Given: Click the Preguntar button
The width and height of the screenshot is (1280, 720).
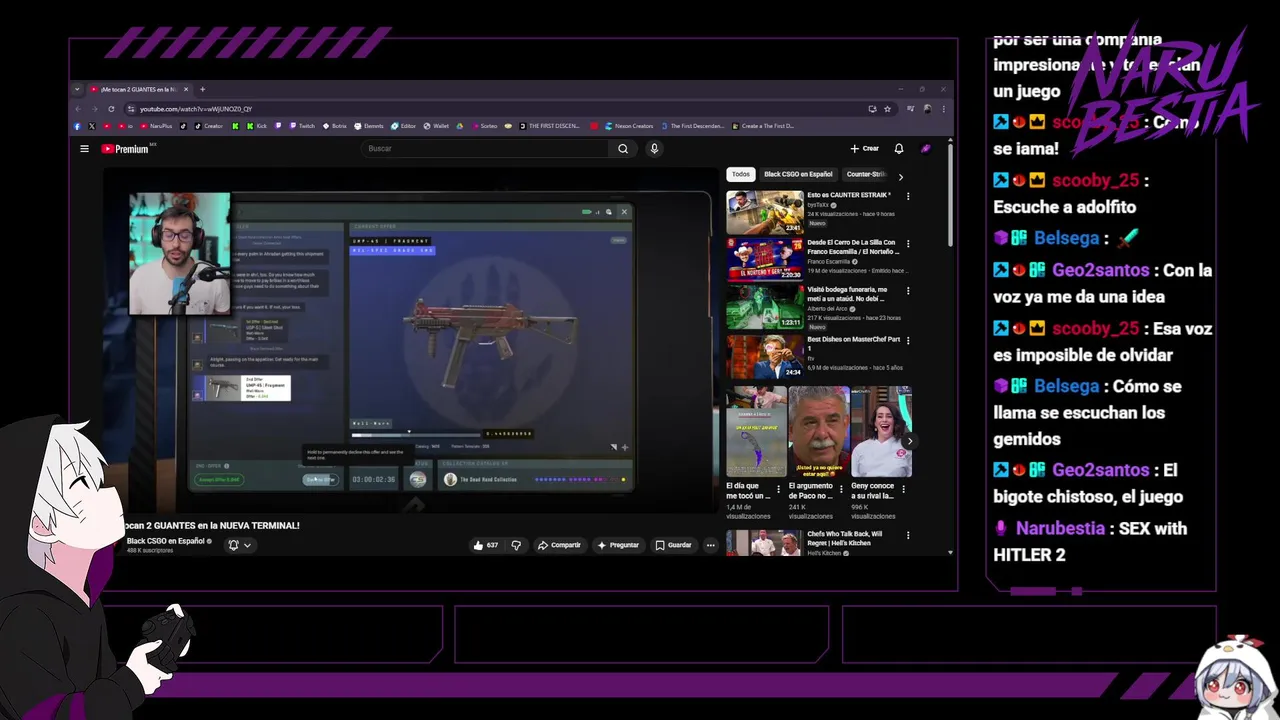Looking at the screenshot, I should (x=618, y=545).
